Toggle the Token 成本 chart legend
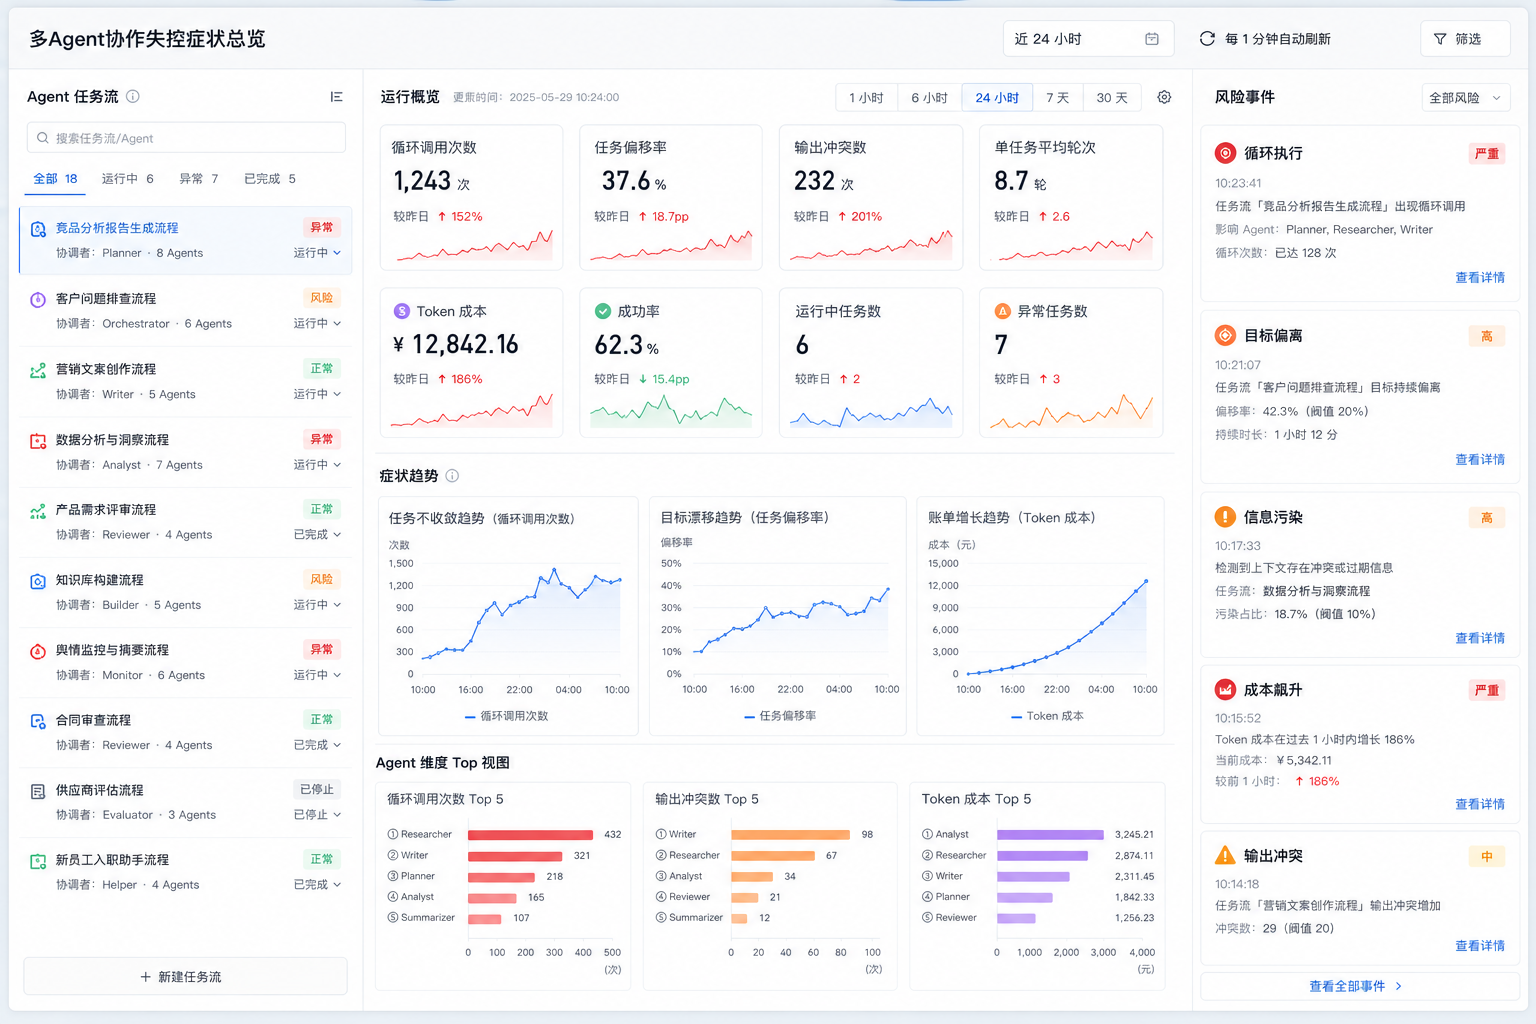 coord(1047,716)
